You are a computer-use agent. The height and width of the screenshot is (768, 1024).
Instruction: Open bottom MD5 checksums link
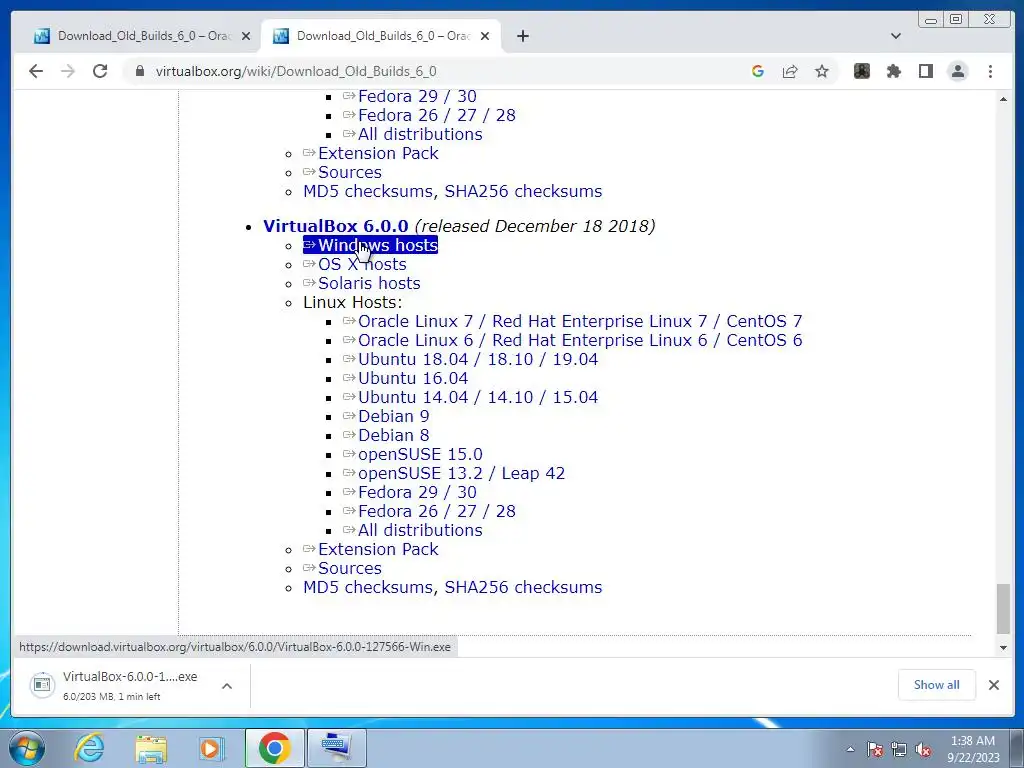(x=368, y=586)
